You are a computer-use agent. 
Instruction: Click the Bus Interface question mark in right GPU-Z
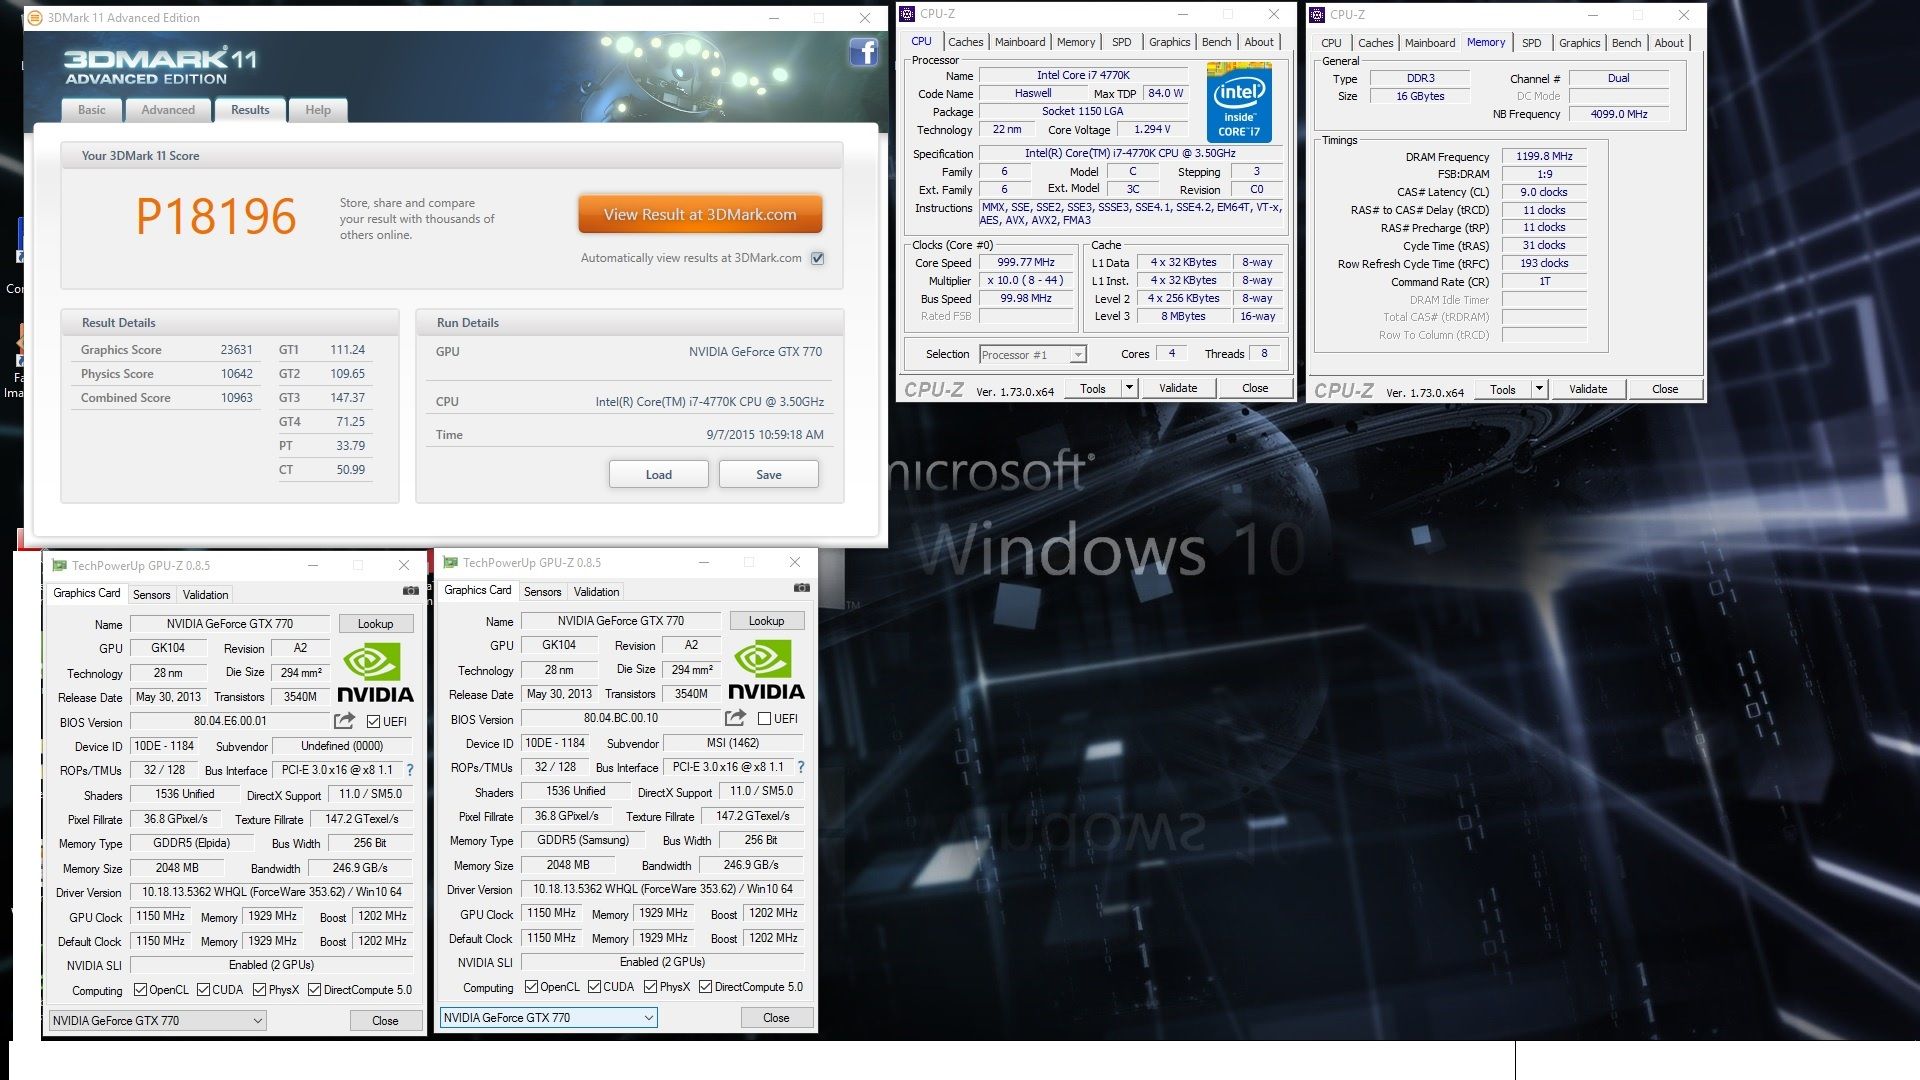point(800,767)
